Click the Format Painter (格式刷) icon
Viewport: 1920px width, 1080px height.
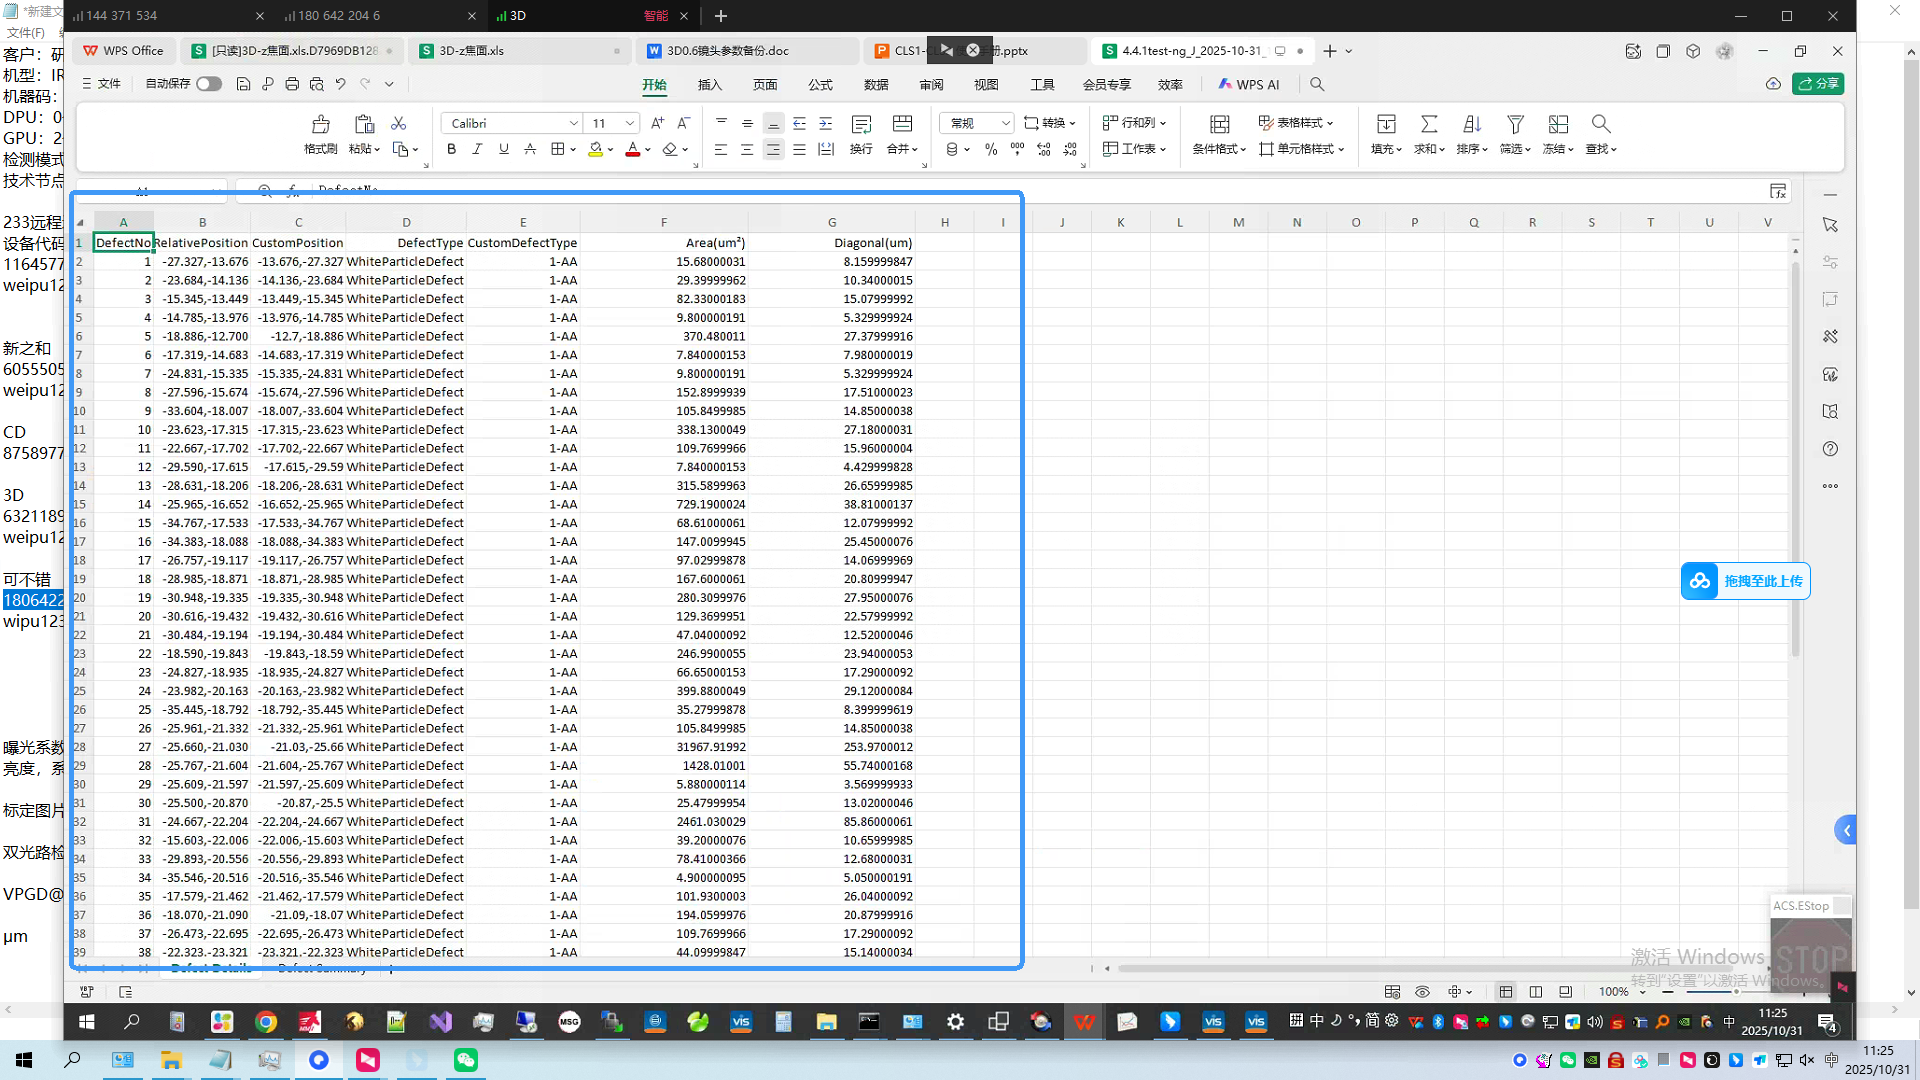point(320,125)
